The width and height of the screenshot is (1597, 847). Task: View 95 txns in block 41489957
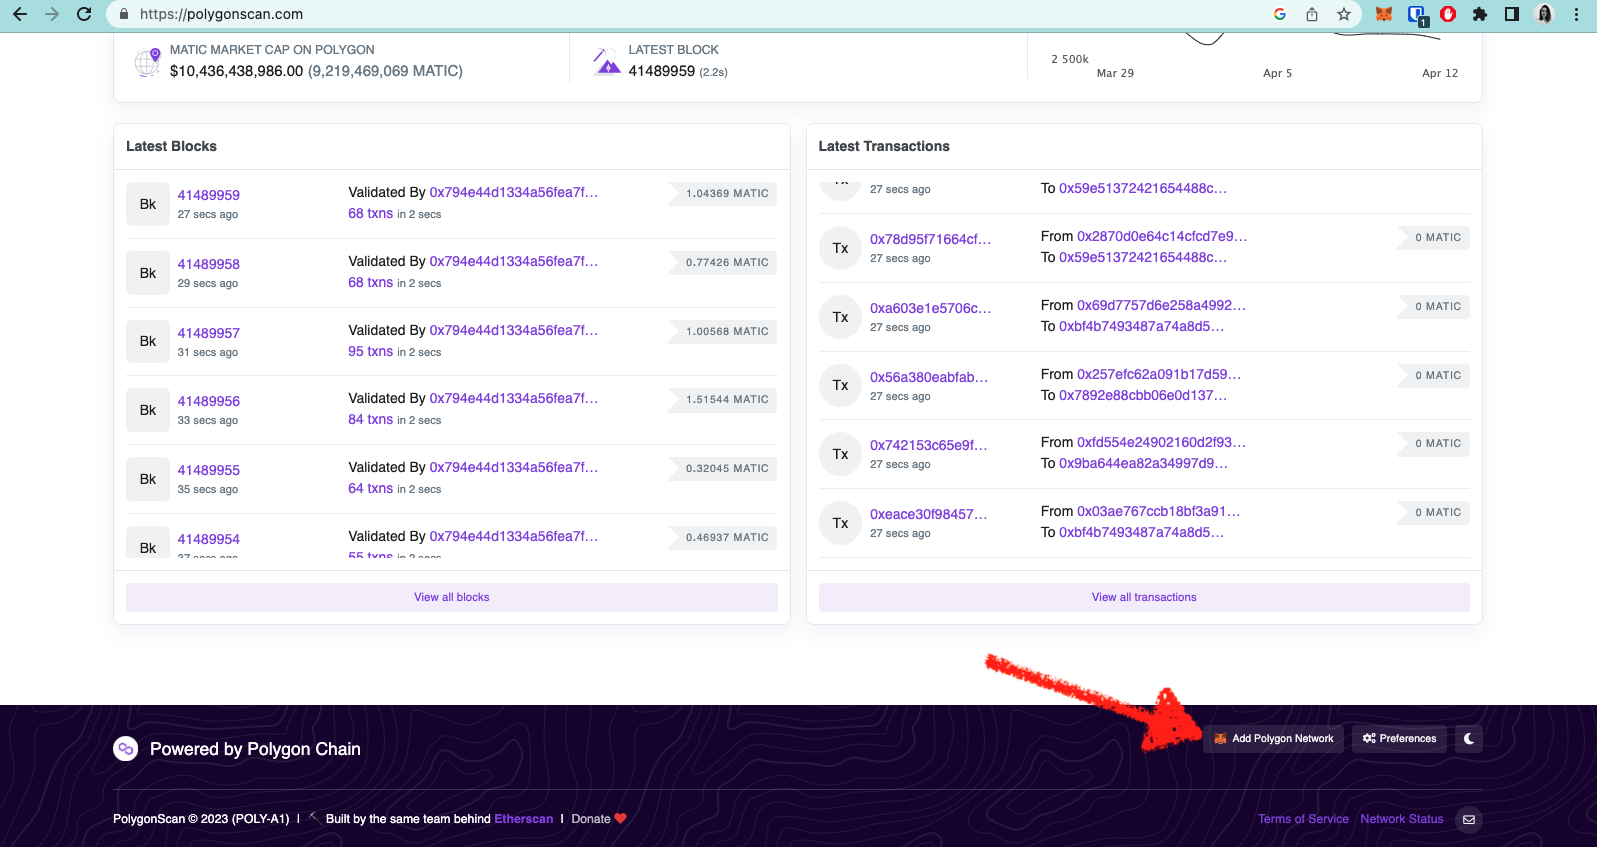coord(370,351)
